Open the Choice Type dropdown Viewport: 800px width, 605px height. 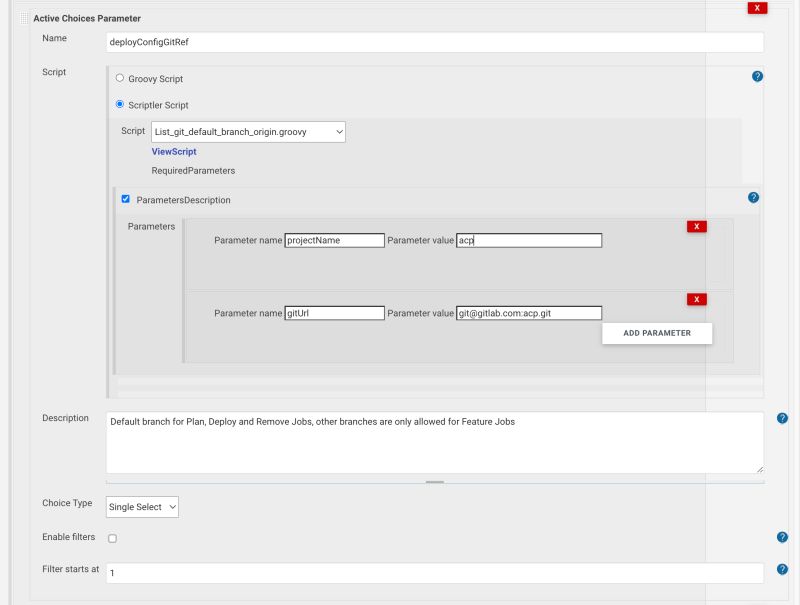click(141, 507)
